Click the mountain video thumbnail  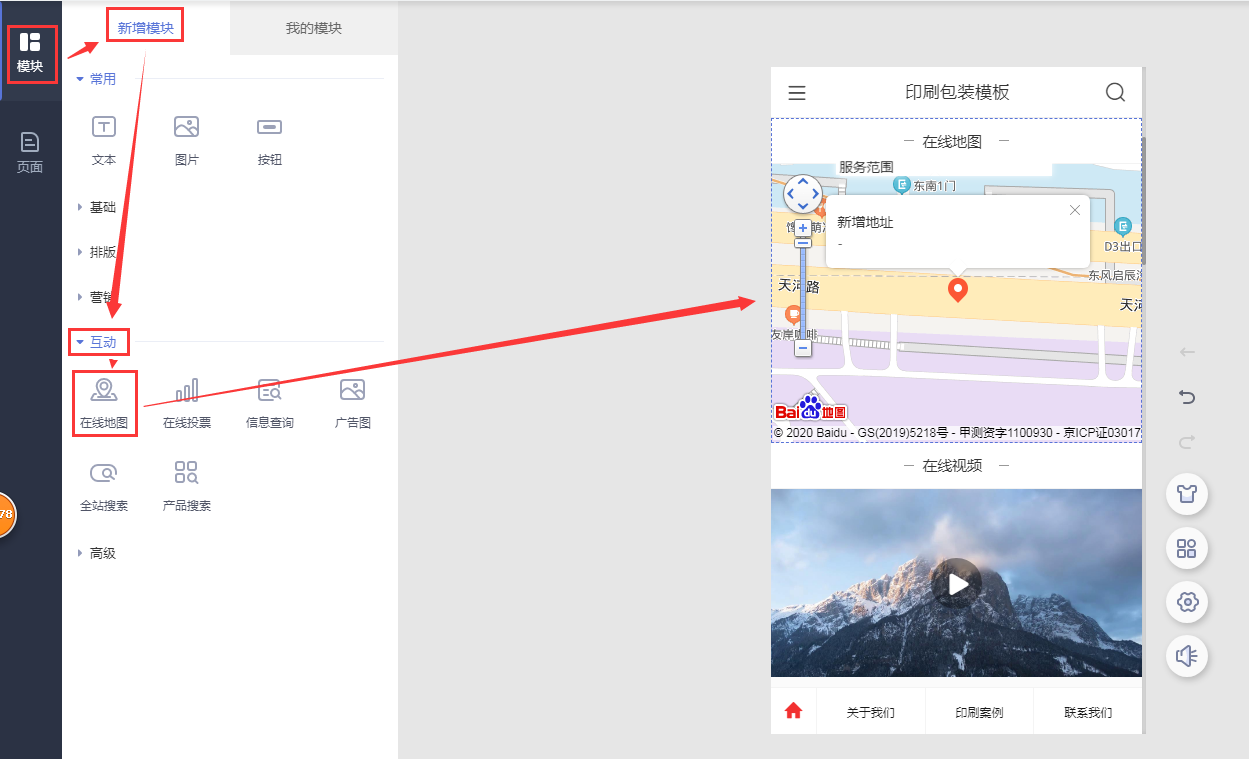point(956,583)
